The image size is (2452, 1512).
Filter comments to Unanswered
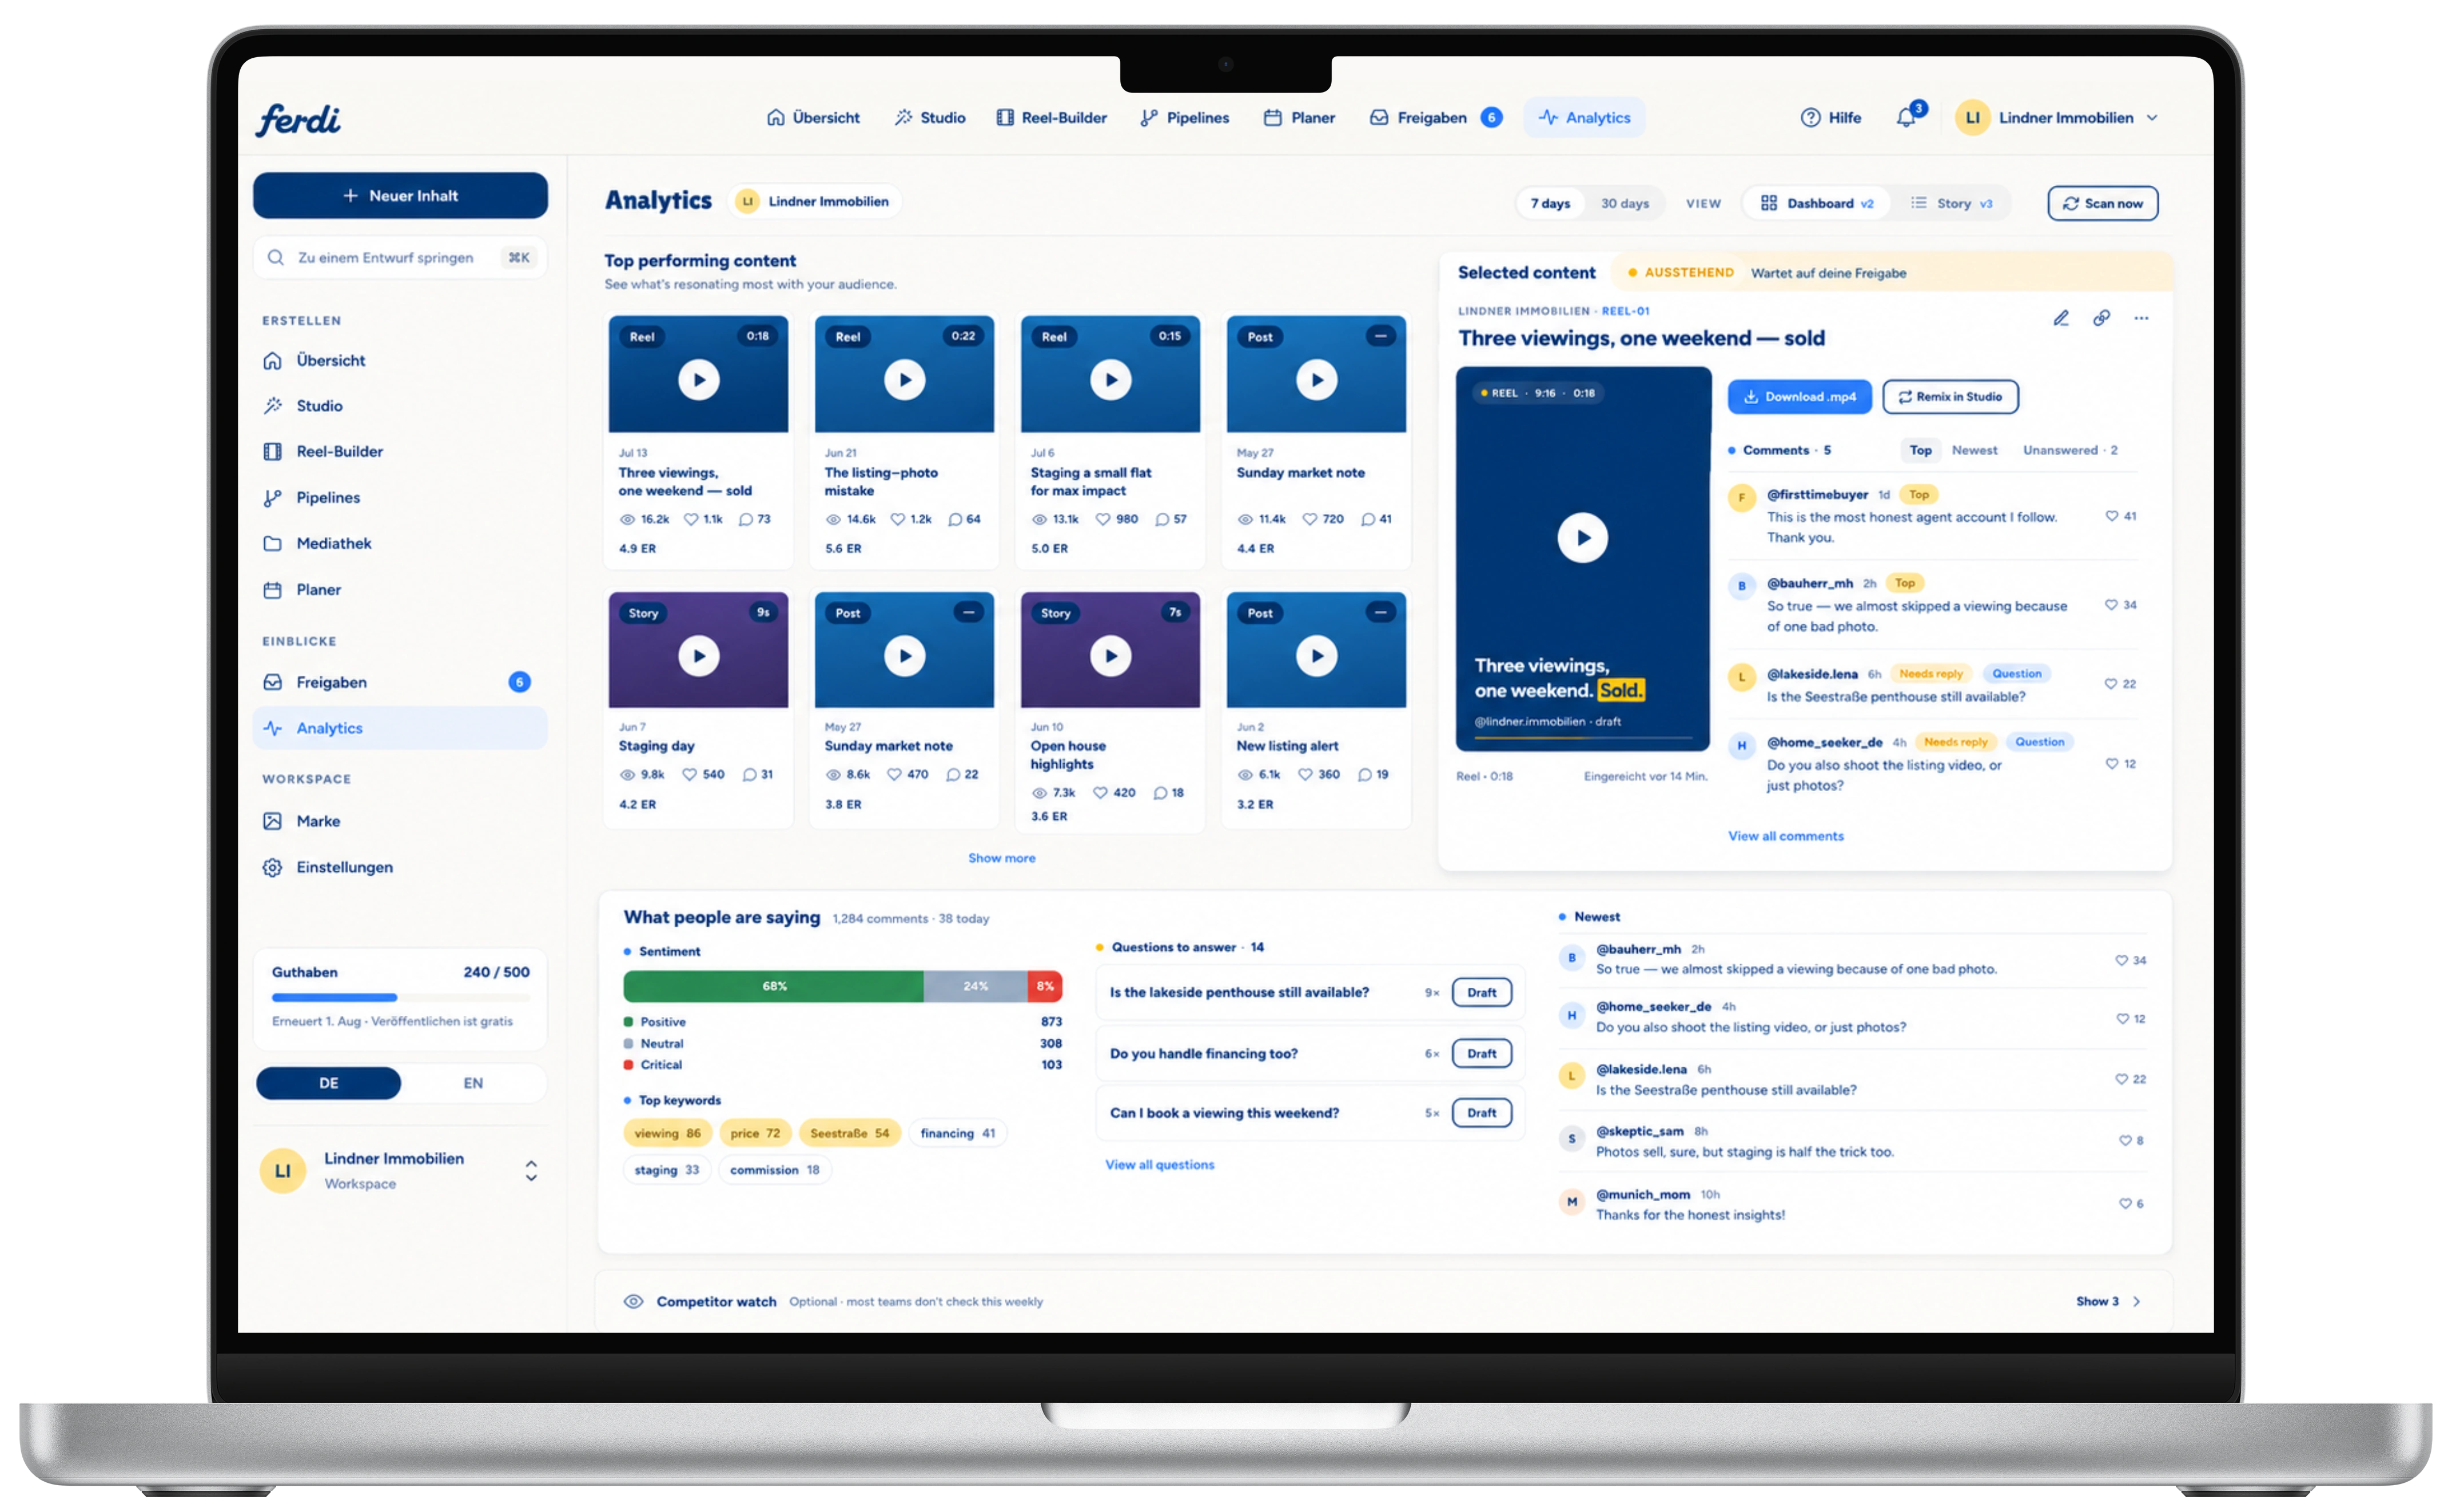[x=2070, y=451]
